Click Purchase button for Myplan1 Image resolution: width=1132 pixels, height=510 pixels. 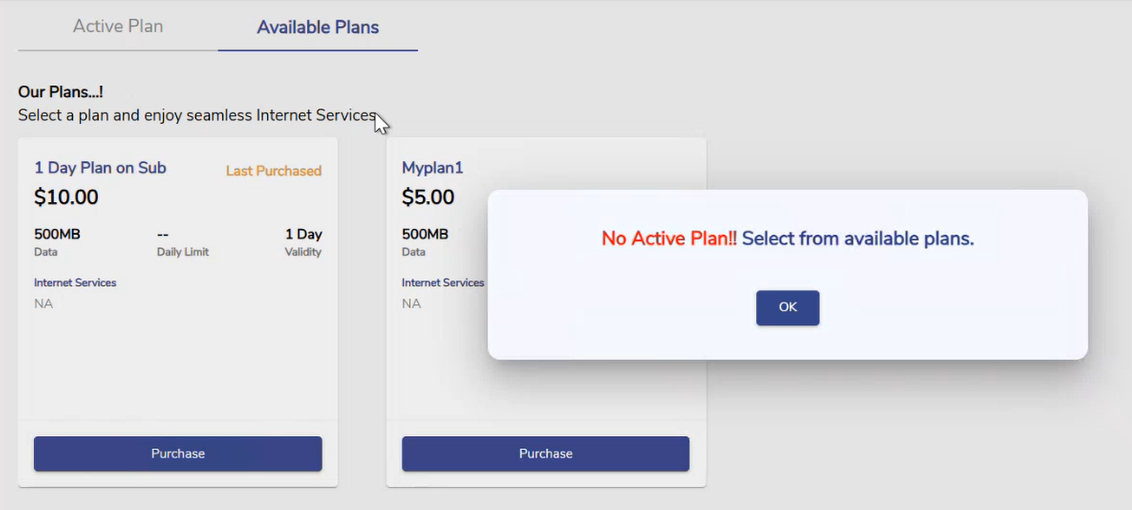pos(545,454)
